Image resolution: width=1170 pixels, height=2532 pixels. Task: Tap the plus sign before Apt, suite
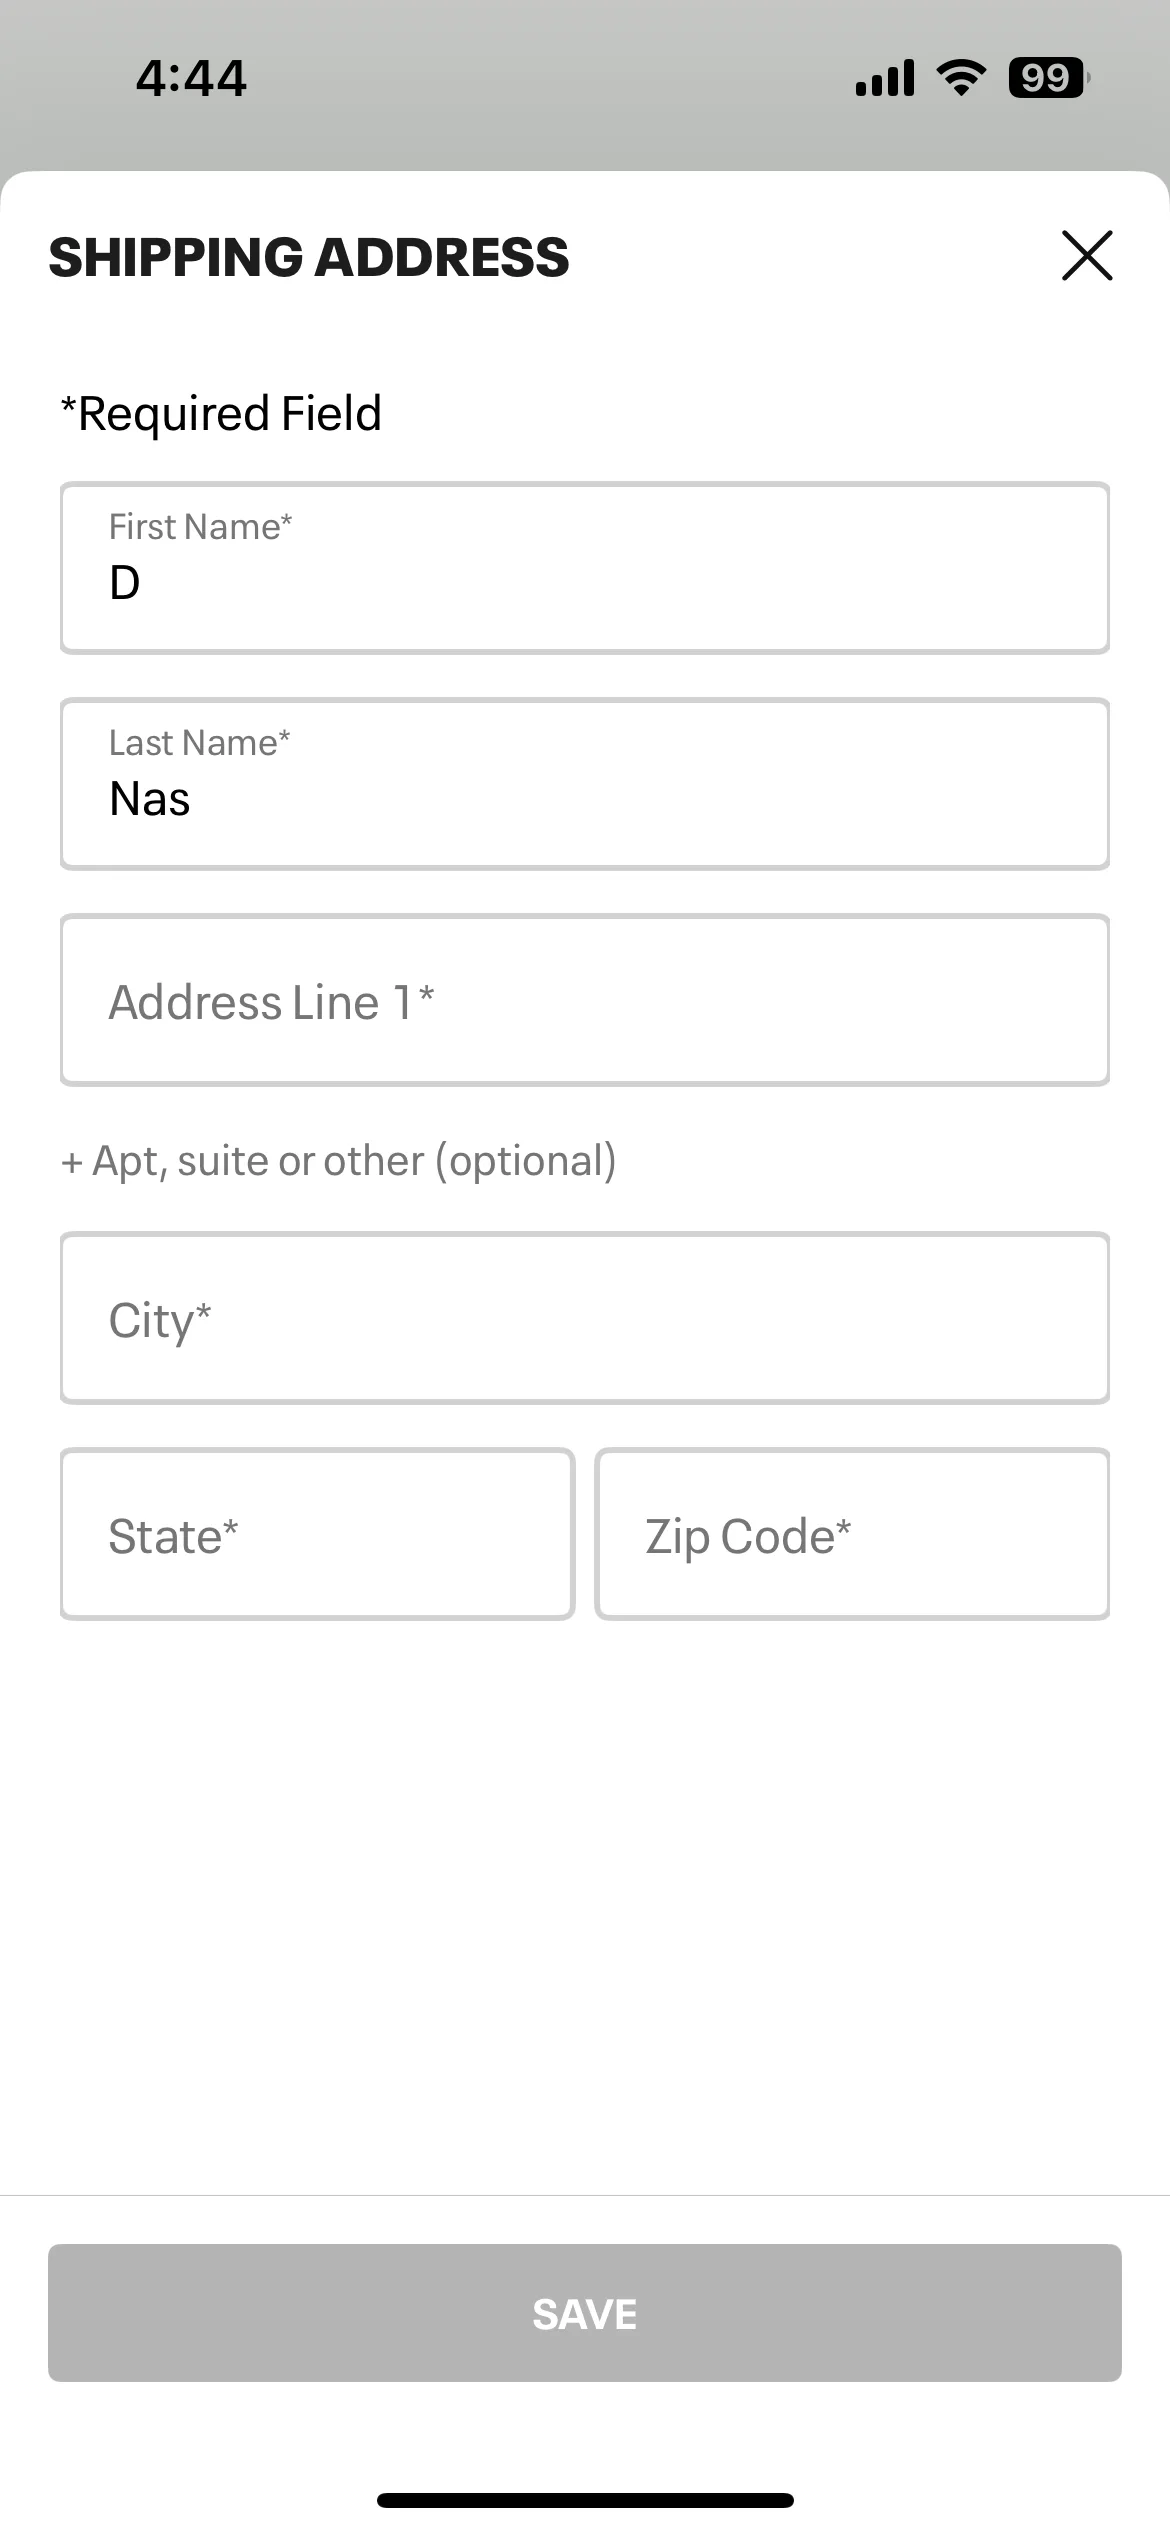click(x=72, y=1163)
